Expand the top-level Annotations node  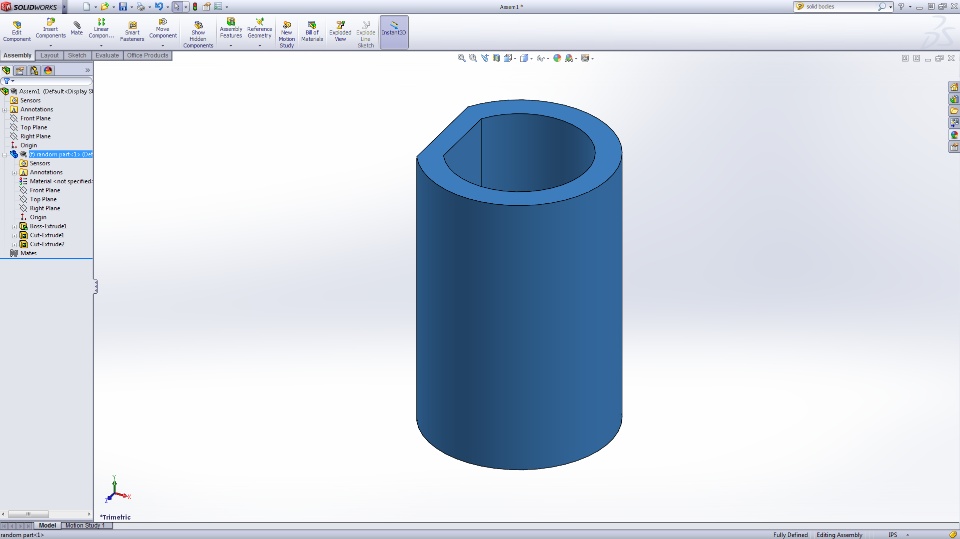tap(5, 110)
